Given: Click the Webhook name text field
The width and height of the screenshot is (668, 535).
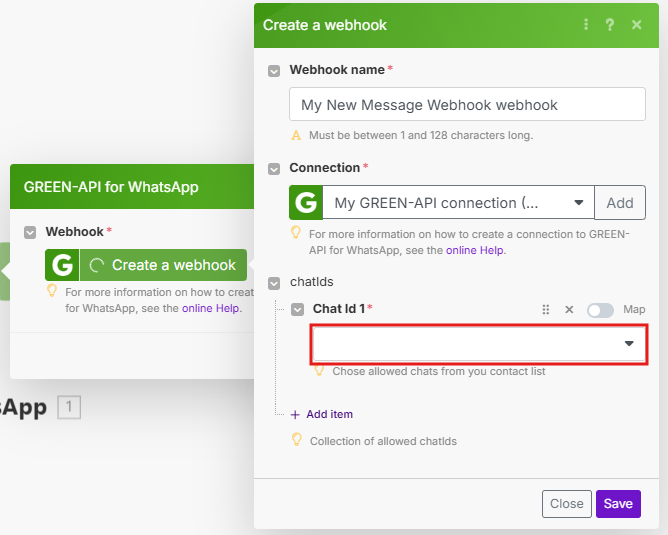Looking at the screenshot, I should pos(467,105).
